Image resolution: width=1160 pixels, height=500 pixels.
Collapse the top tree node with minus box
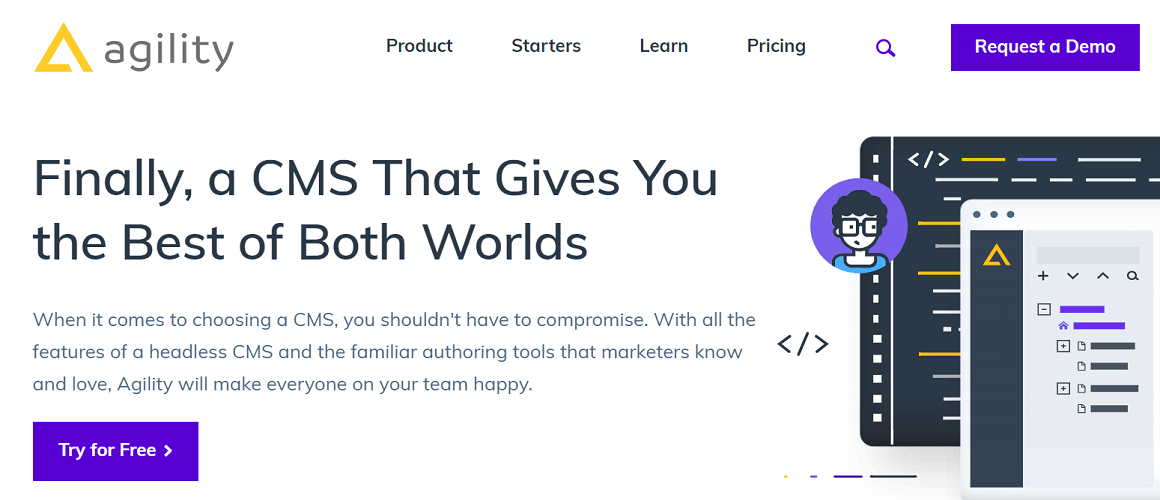point(1044,310)
